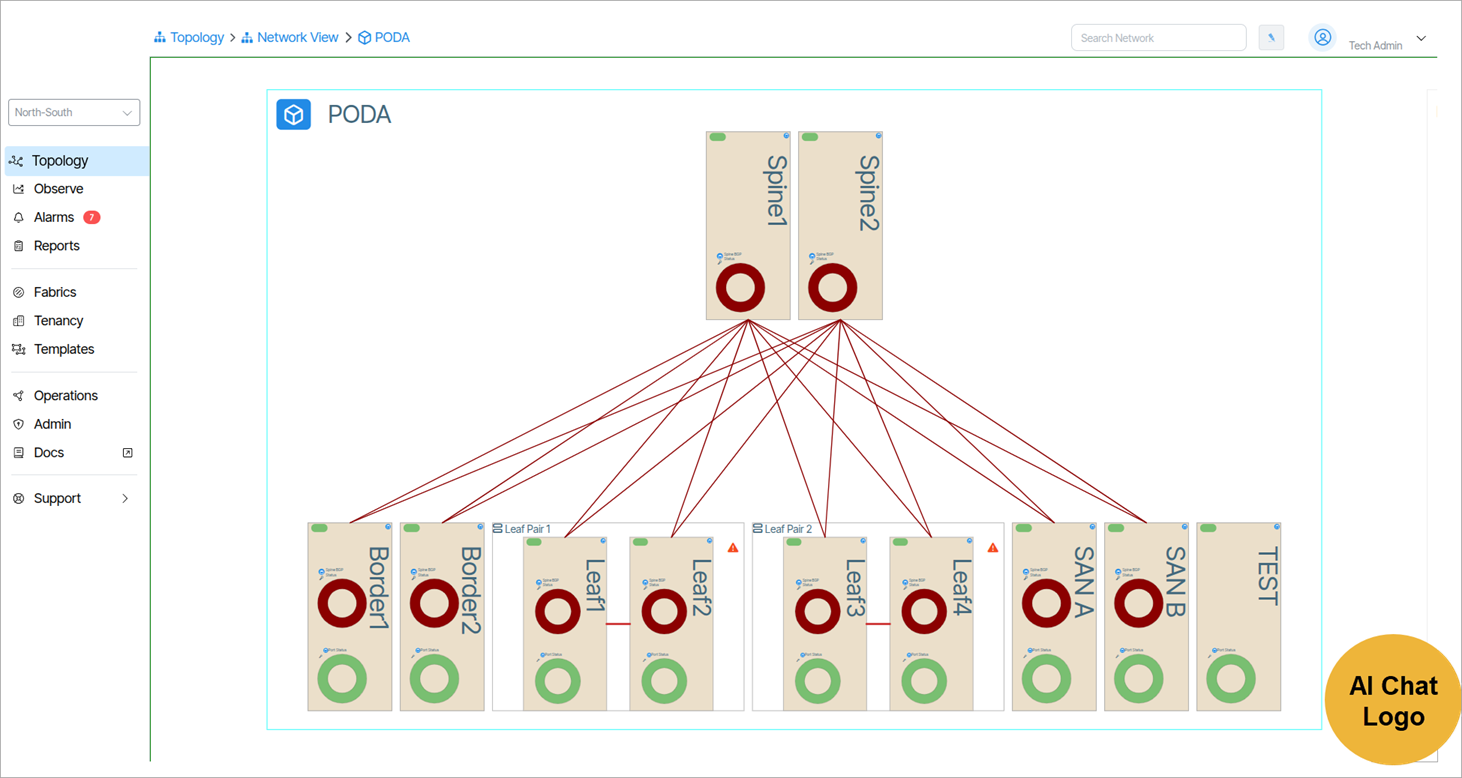Click the TEST node port status ring
Viewport: 1462px width, 778px height.
(x=1230, y=679)
